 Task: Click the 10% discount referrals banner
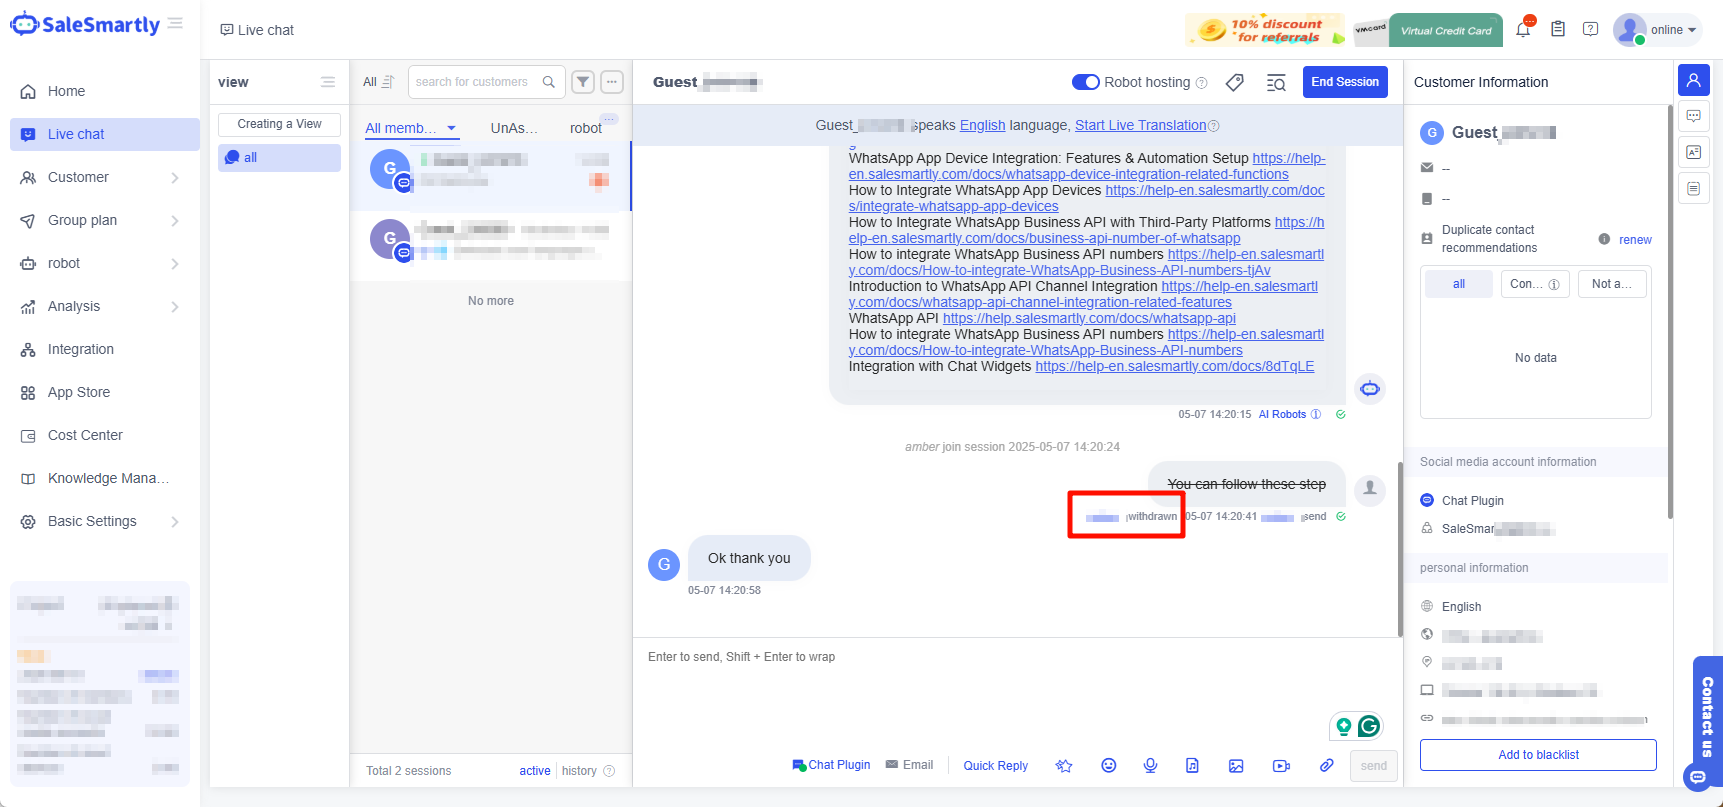(1266, 30)
